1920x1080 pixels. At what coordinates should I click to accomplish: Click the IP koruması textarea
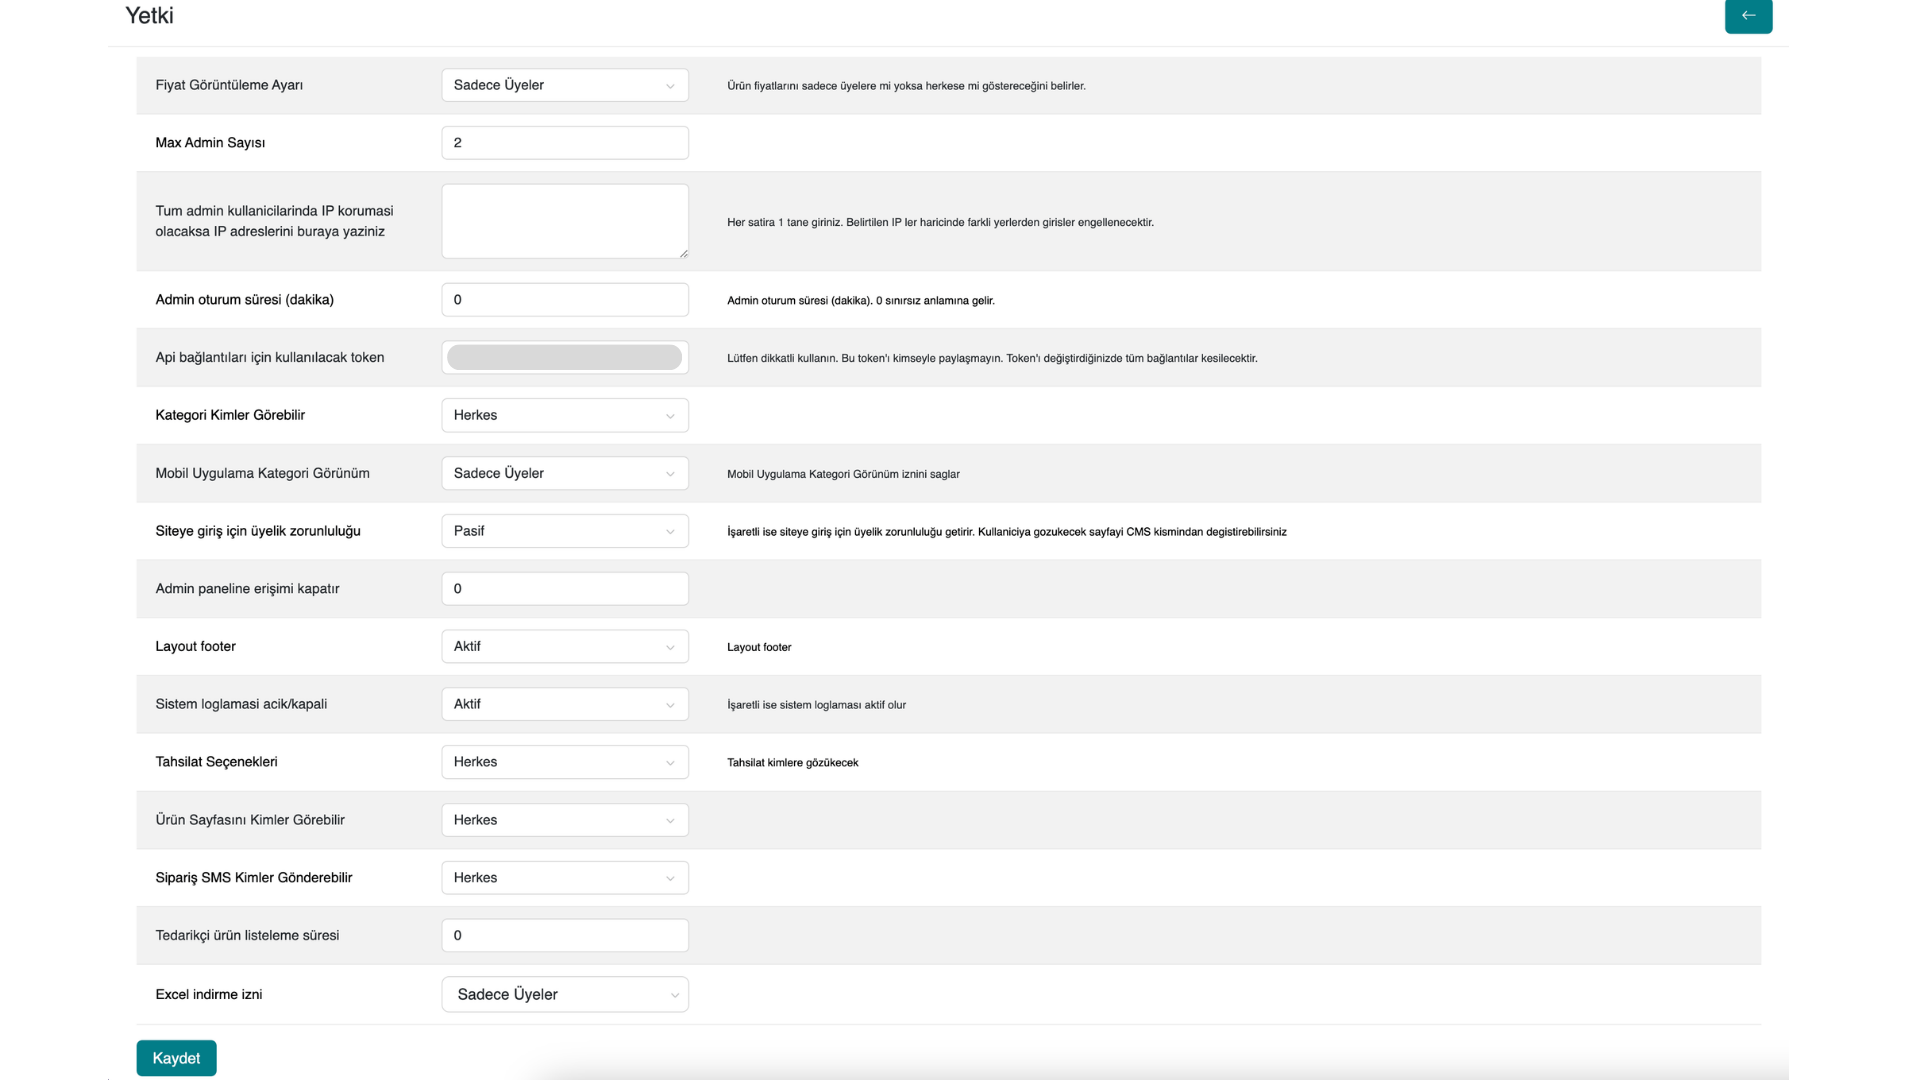pos(565,221)
